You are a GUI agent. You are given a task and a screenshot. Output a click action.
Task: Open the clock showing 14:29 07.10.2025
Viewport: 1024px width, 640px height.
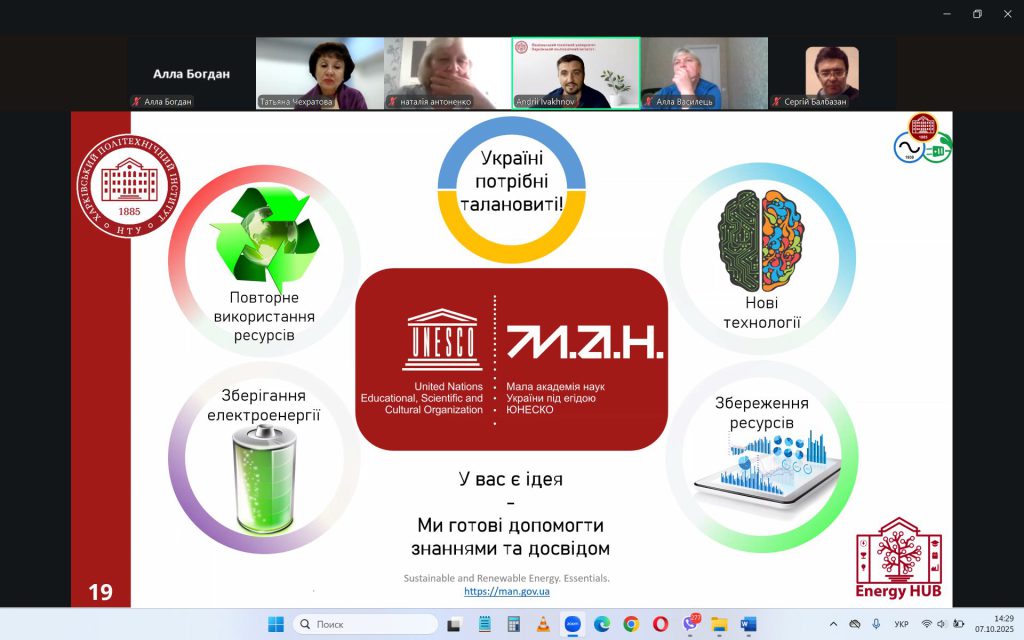(x=995, y=624)
